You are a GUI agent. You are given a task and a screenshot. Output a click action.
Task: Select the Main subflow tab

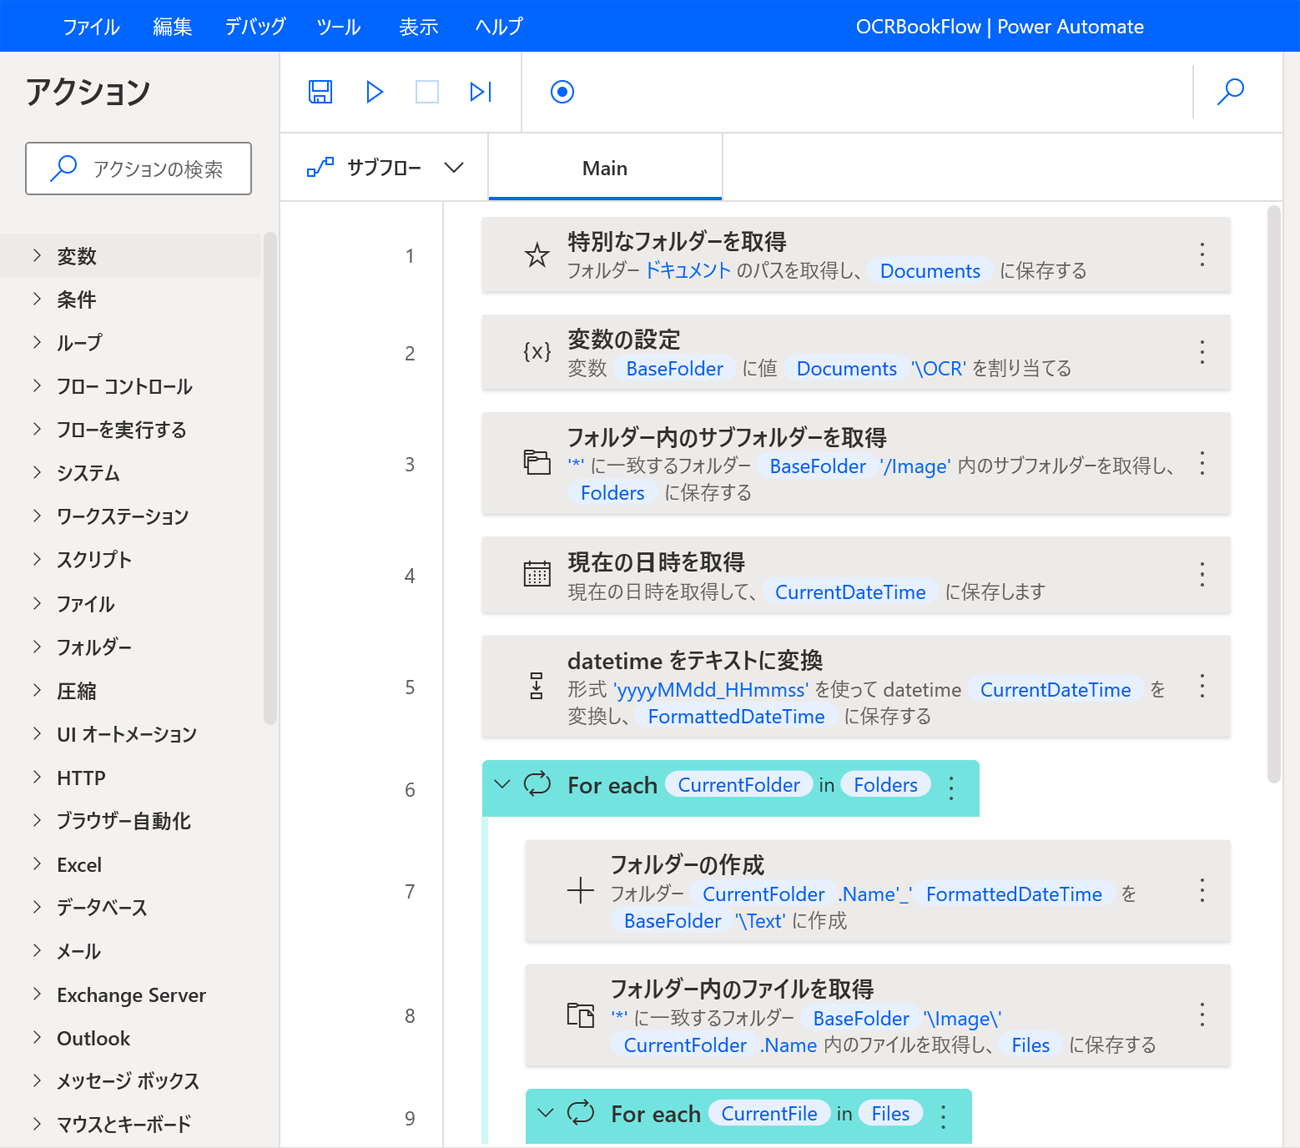(604, 167)
